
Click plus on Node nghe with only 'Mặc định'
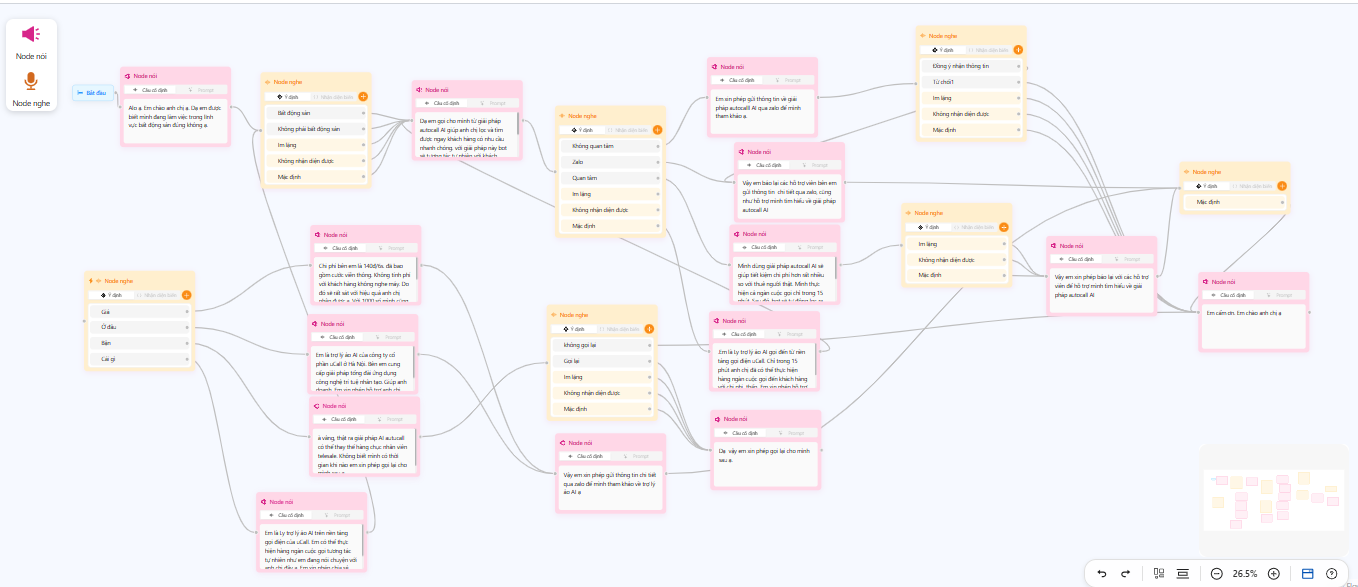click(x=1282, y=186)
